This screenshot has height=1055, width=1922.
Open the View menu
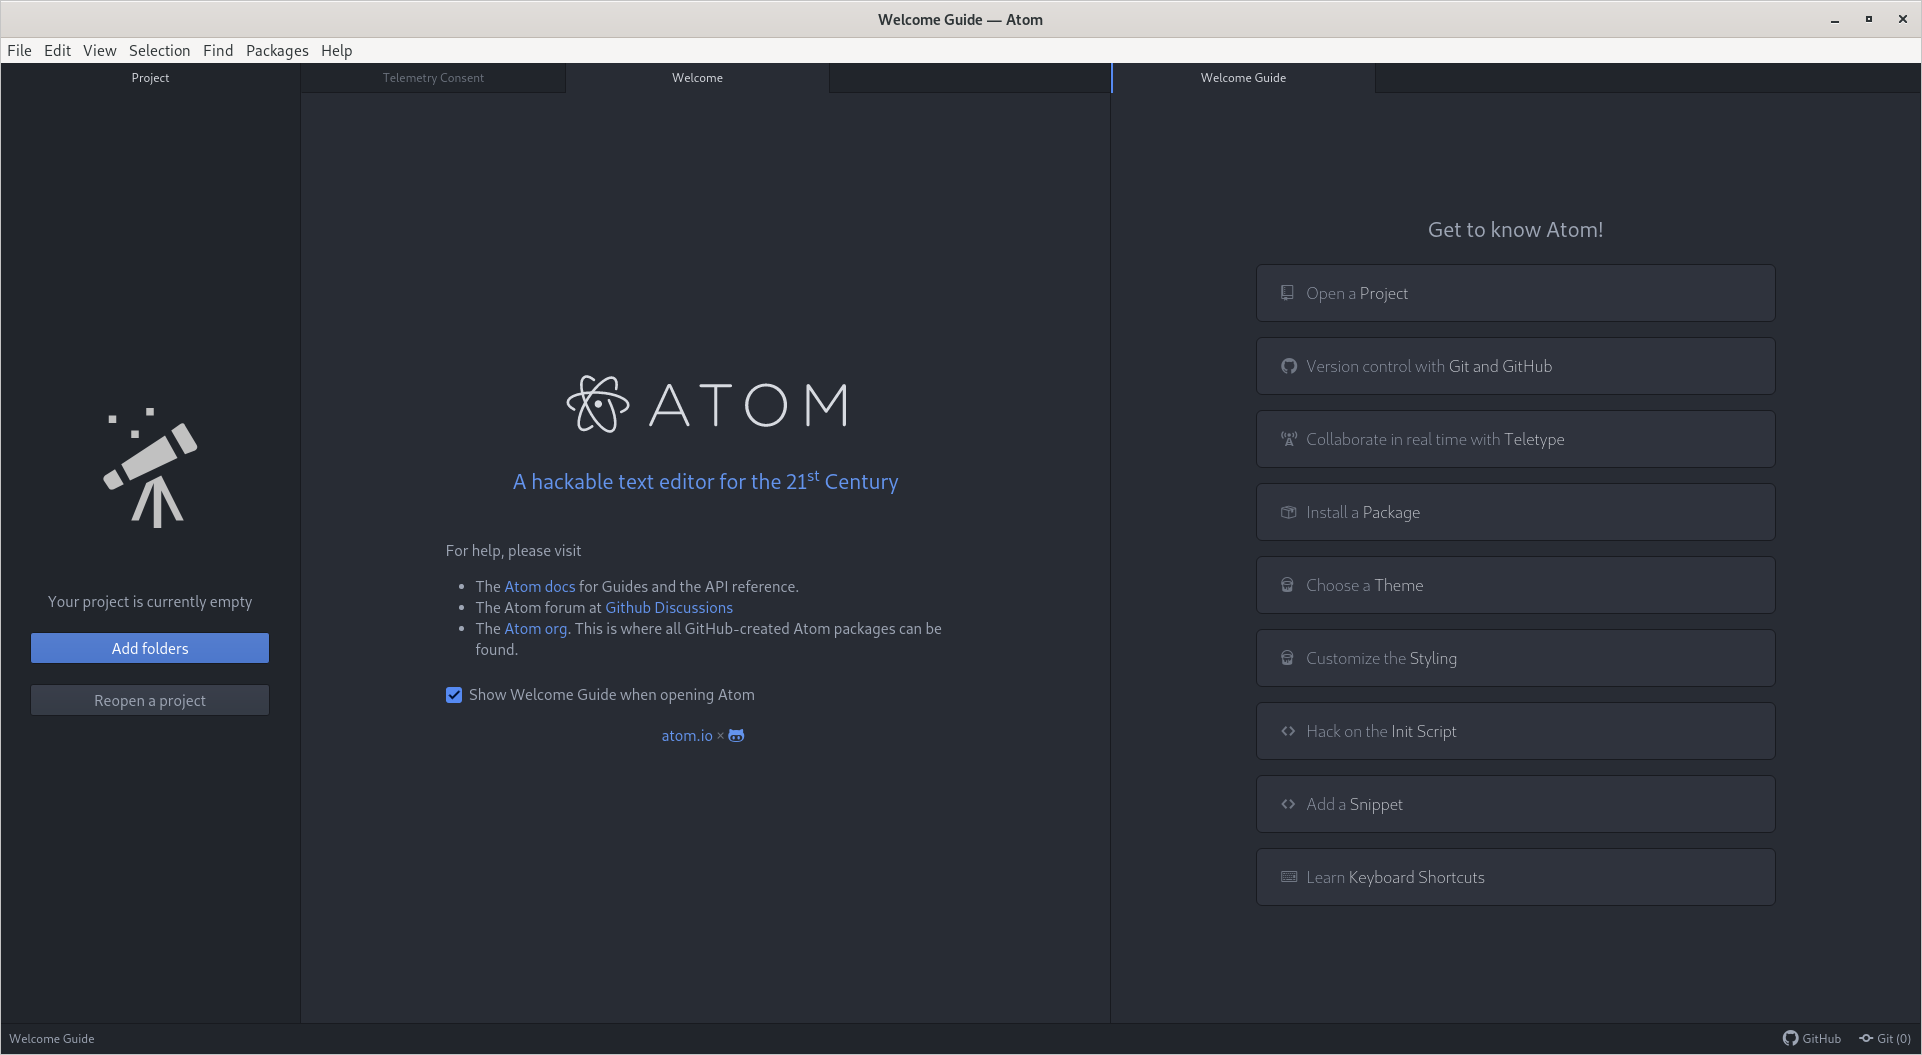point(99,50)
